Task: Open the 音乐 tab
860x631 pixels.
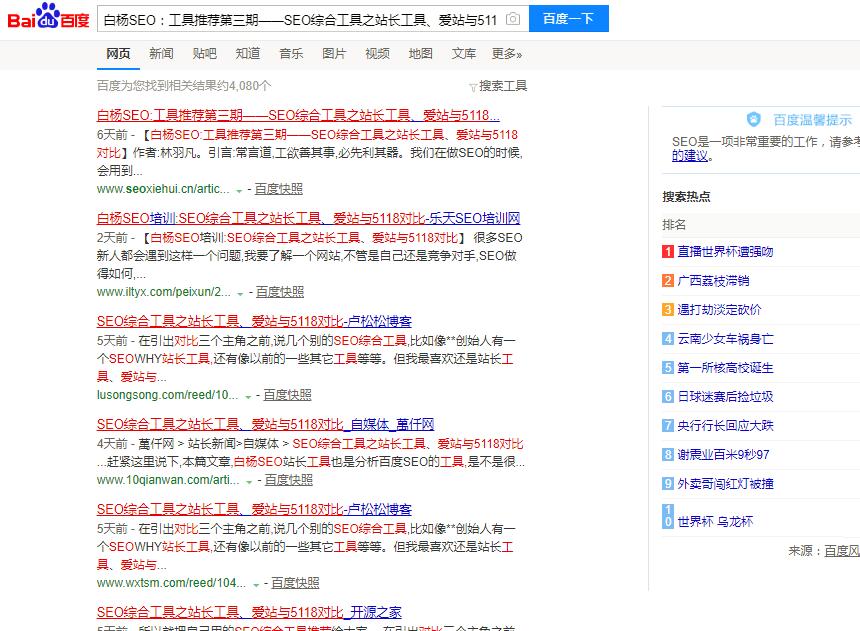Action: pos(291,54)
